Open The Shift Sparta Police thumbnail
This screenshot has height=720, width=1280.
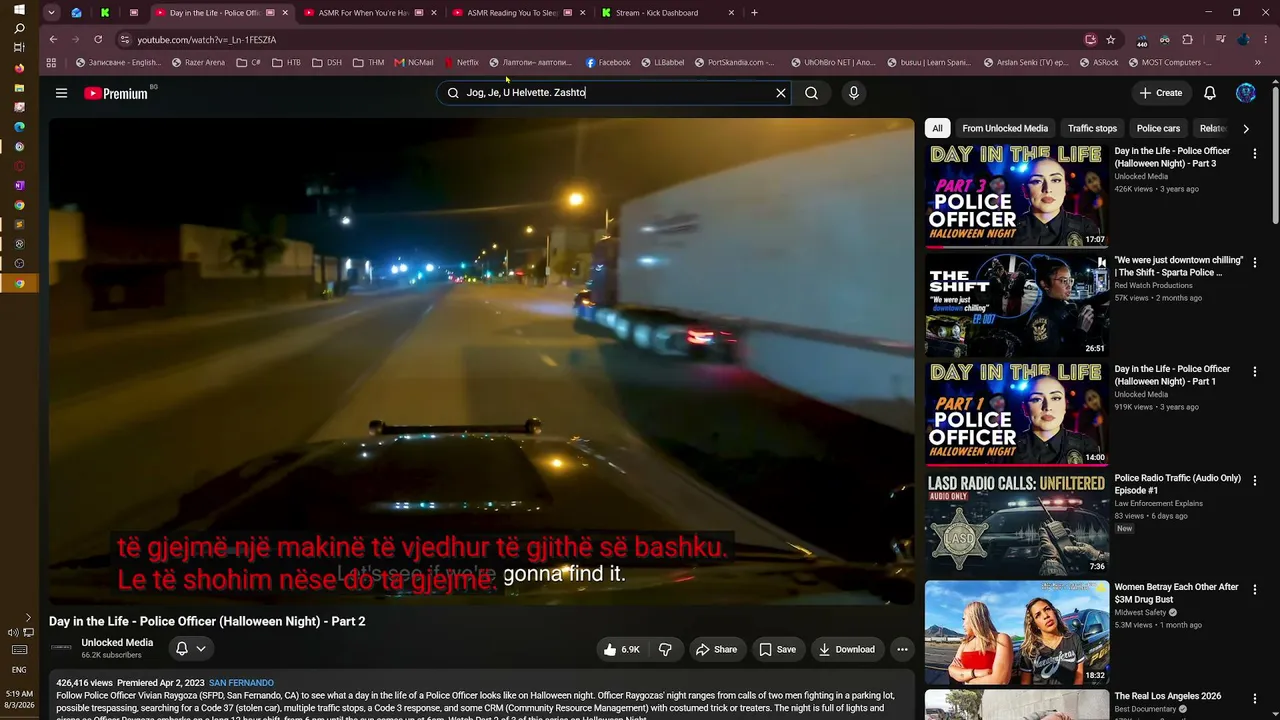1016,305
